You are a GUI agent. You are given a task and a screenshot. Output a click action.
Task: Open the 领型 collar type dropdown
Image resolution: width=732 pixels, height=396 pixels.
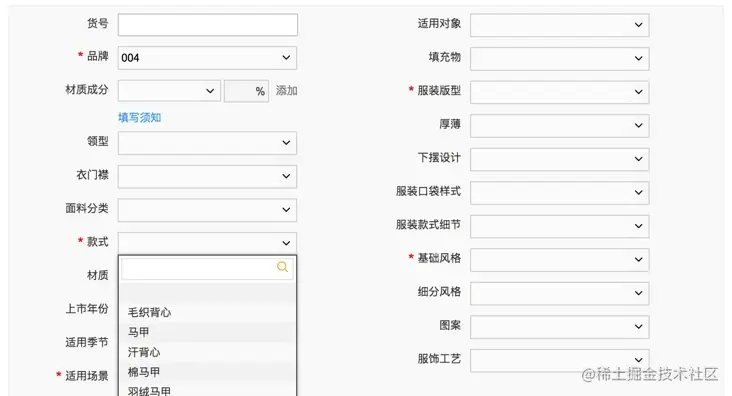pyautogui.click(x=207, y=143)
